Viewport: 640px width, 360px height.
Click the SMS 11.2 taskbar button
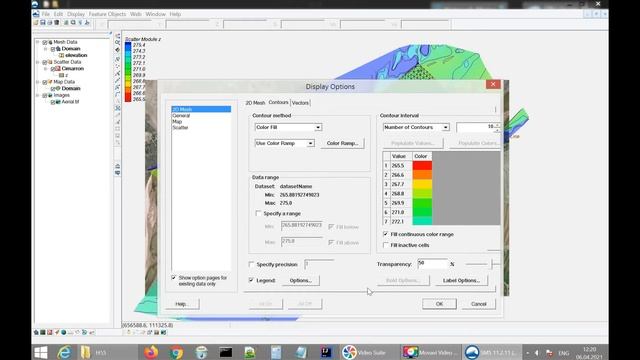(x=492, y=352)
